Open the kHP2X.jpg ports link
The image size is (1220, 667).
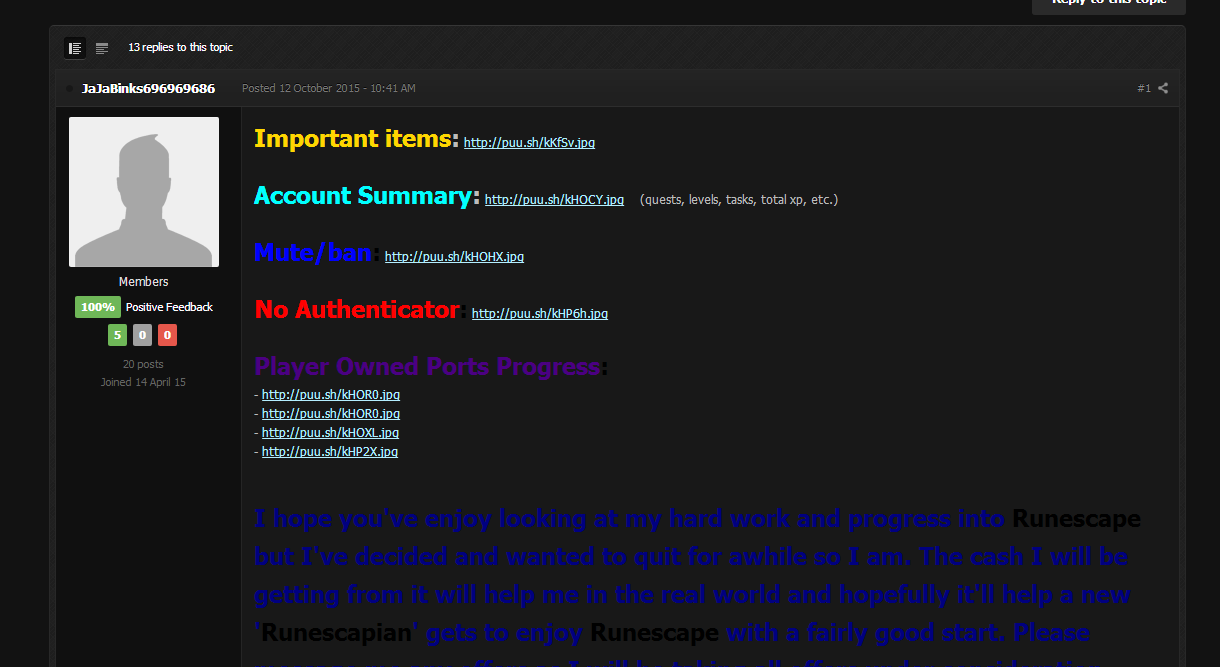pos(330,452)
